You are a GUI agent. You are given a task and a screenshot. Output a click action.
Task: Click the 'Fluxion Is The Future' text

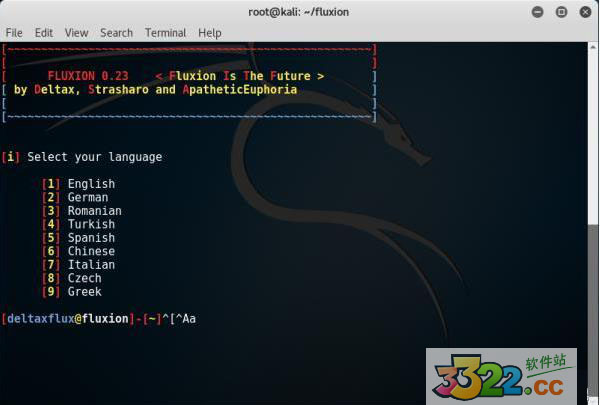(x=240, y=76)
